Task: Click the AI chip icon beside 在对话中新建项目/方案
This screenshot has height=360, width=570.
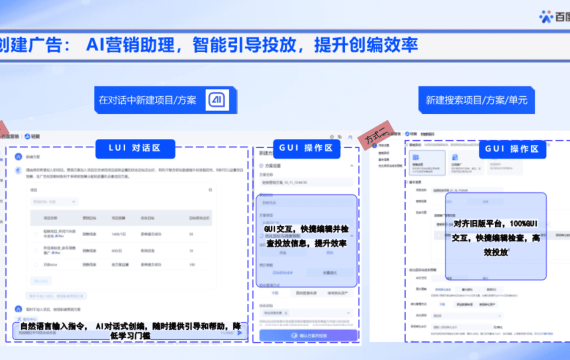Action: (217, 100)
